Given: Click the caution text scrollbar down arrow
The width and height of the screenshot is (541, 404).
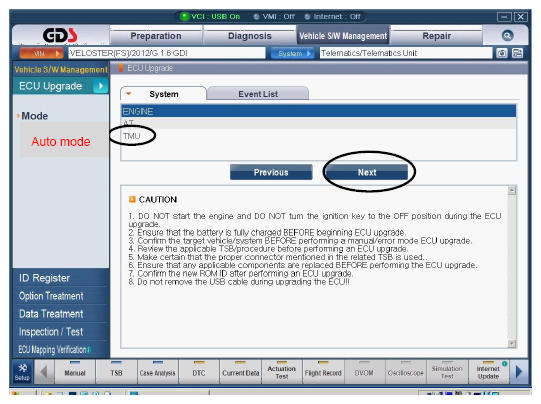Looking at the screenshot, I should [512, 343].
